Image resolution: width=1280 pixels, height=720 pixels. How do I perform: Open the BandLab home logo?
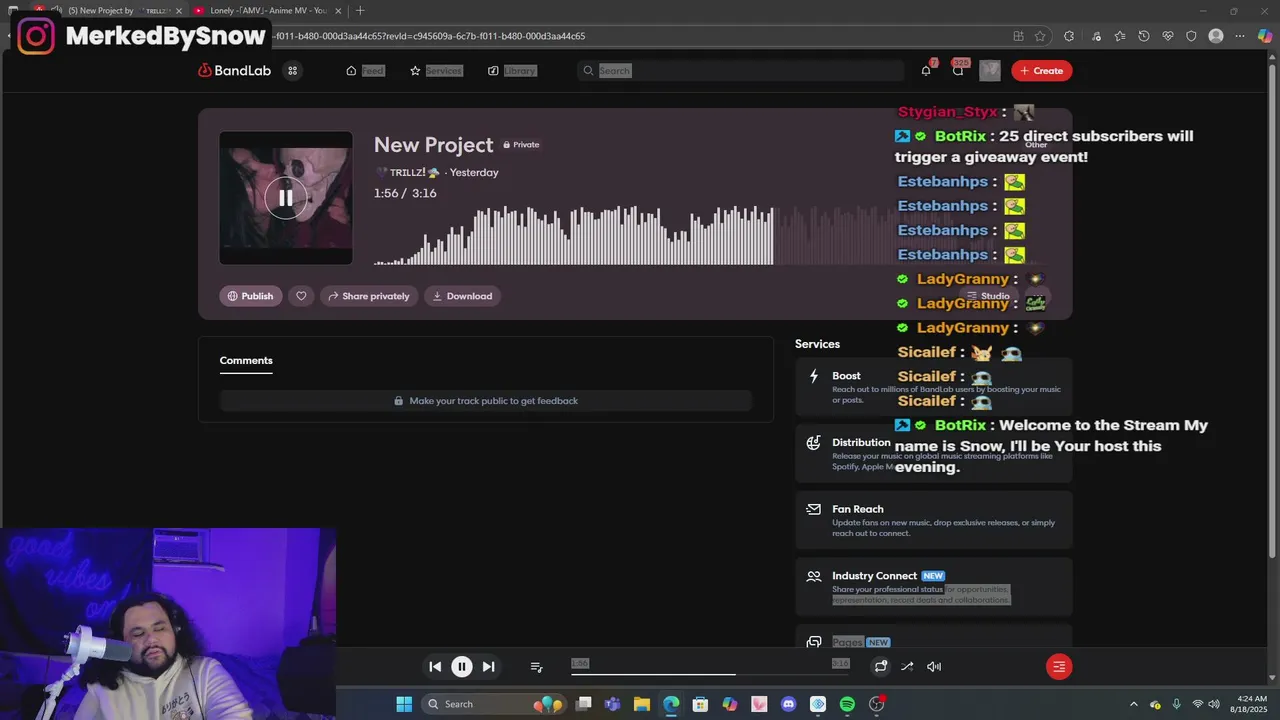pyautogui.click(x=234, y=70)
